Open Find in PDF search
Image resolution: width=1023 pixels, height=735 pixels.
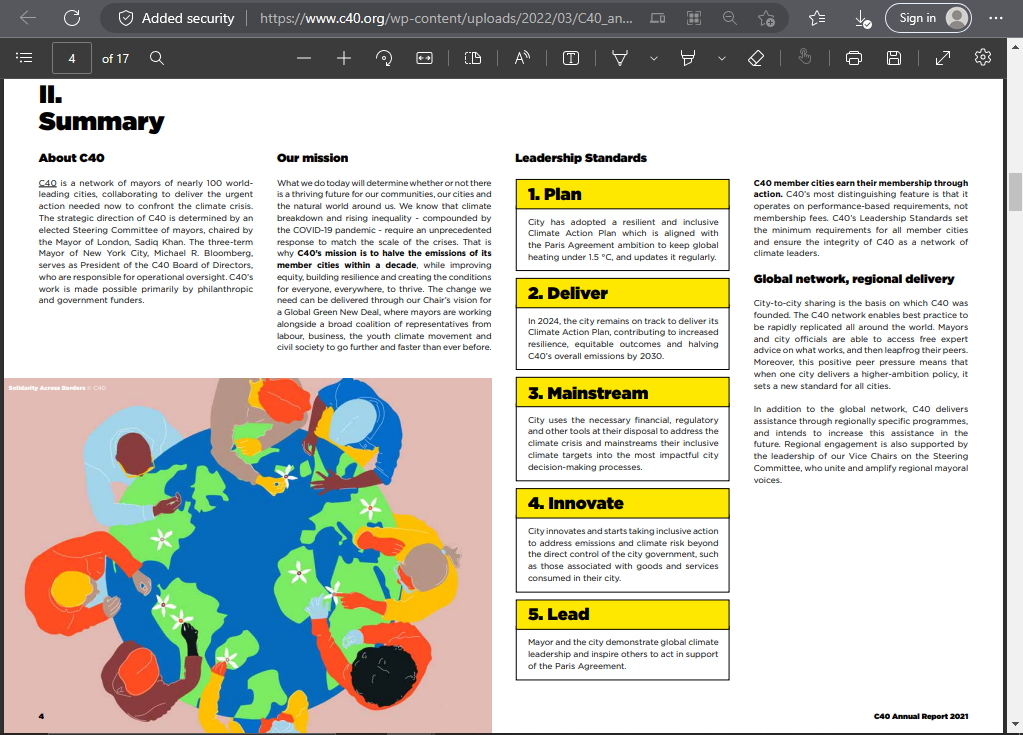(157, 58)
